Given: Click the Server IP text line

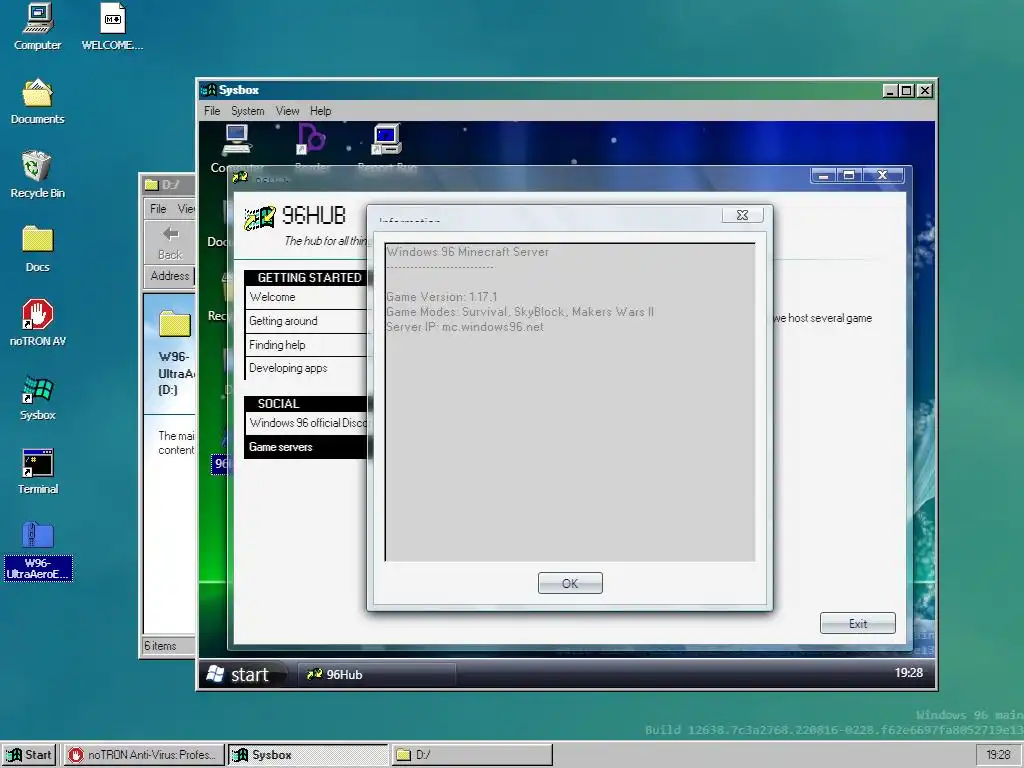Looking at the screenshot, I should [464, 327].
